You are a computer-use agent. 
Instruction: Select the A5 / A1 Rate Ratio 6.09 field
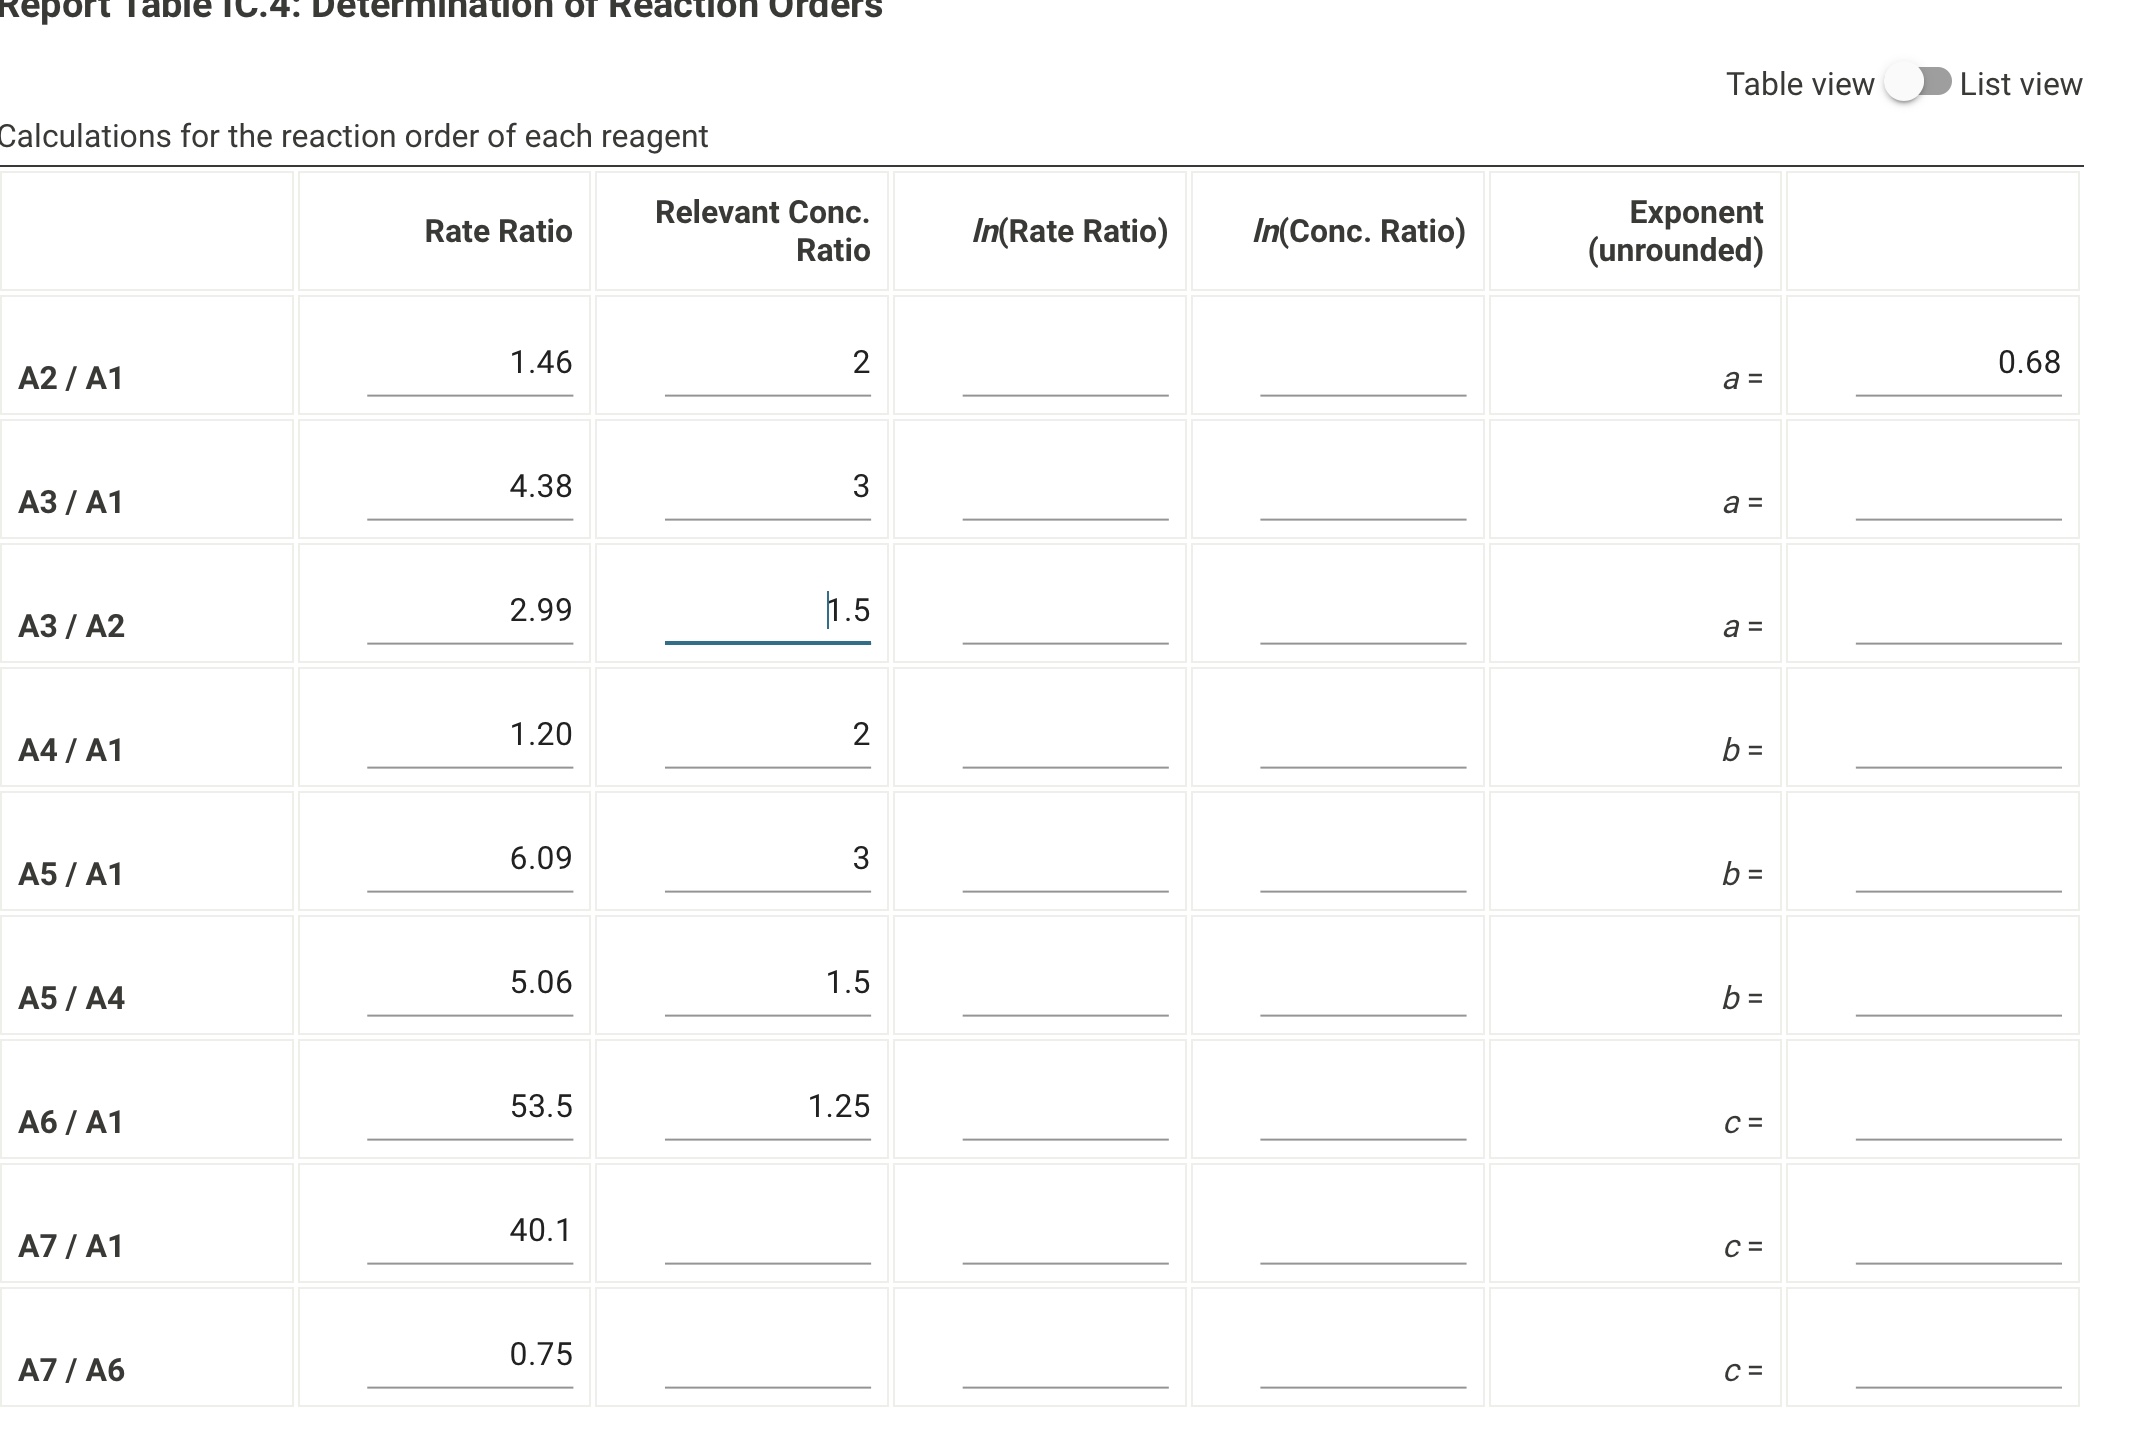tap(470, 859)
